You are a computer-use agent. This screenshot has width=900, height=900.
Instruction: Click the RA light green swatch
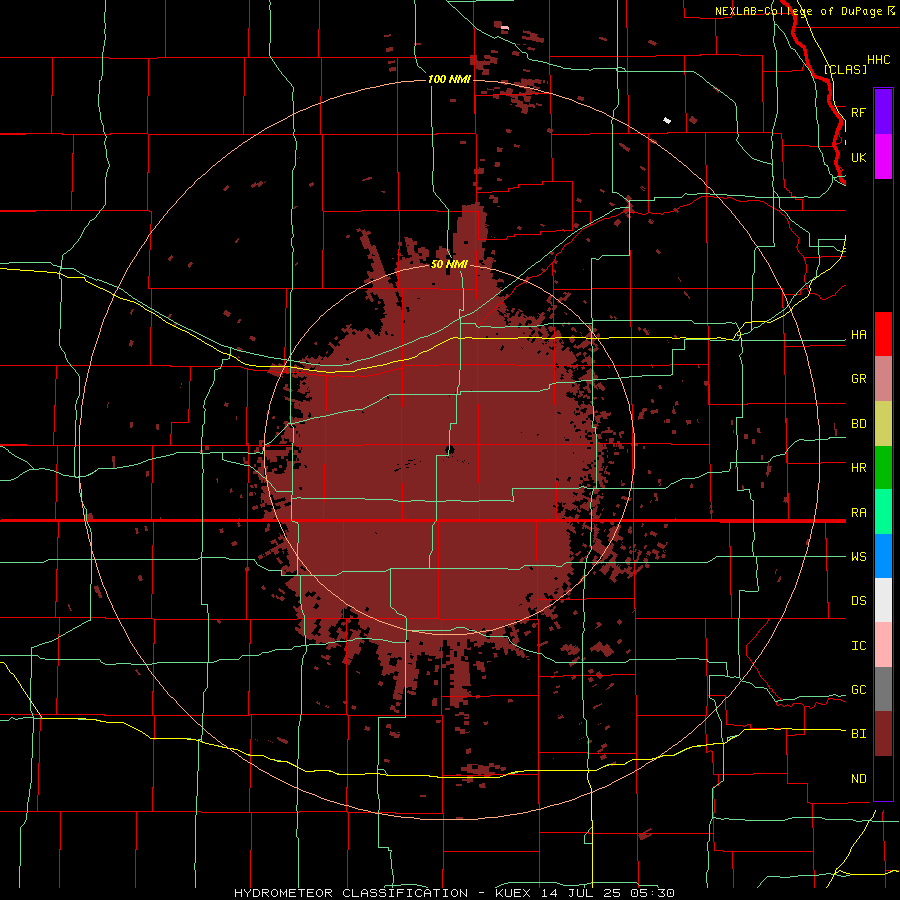click(x=883, y=512)
